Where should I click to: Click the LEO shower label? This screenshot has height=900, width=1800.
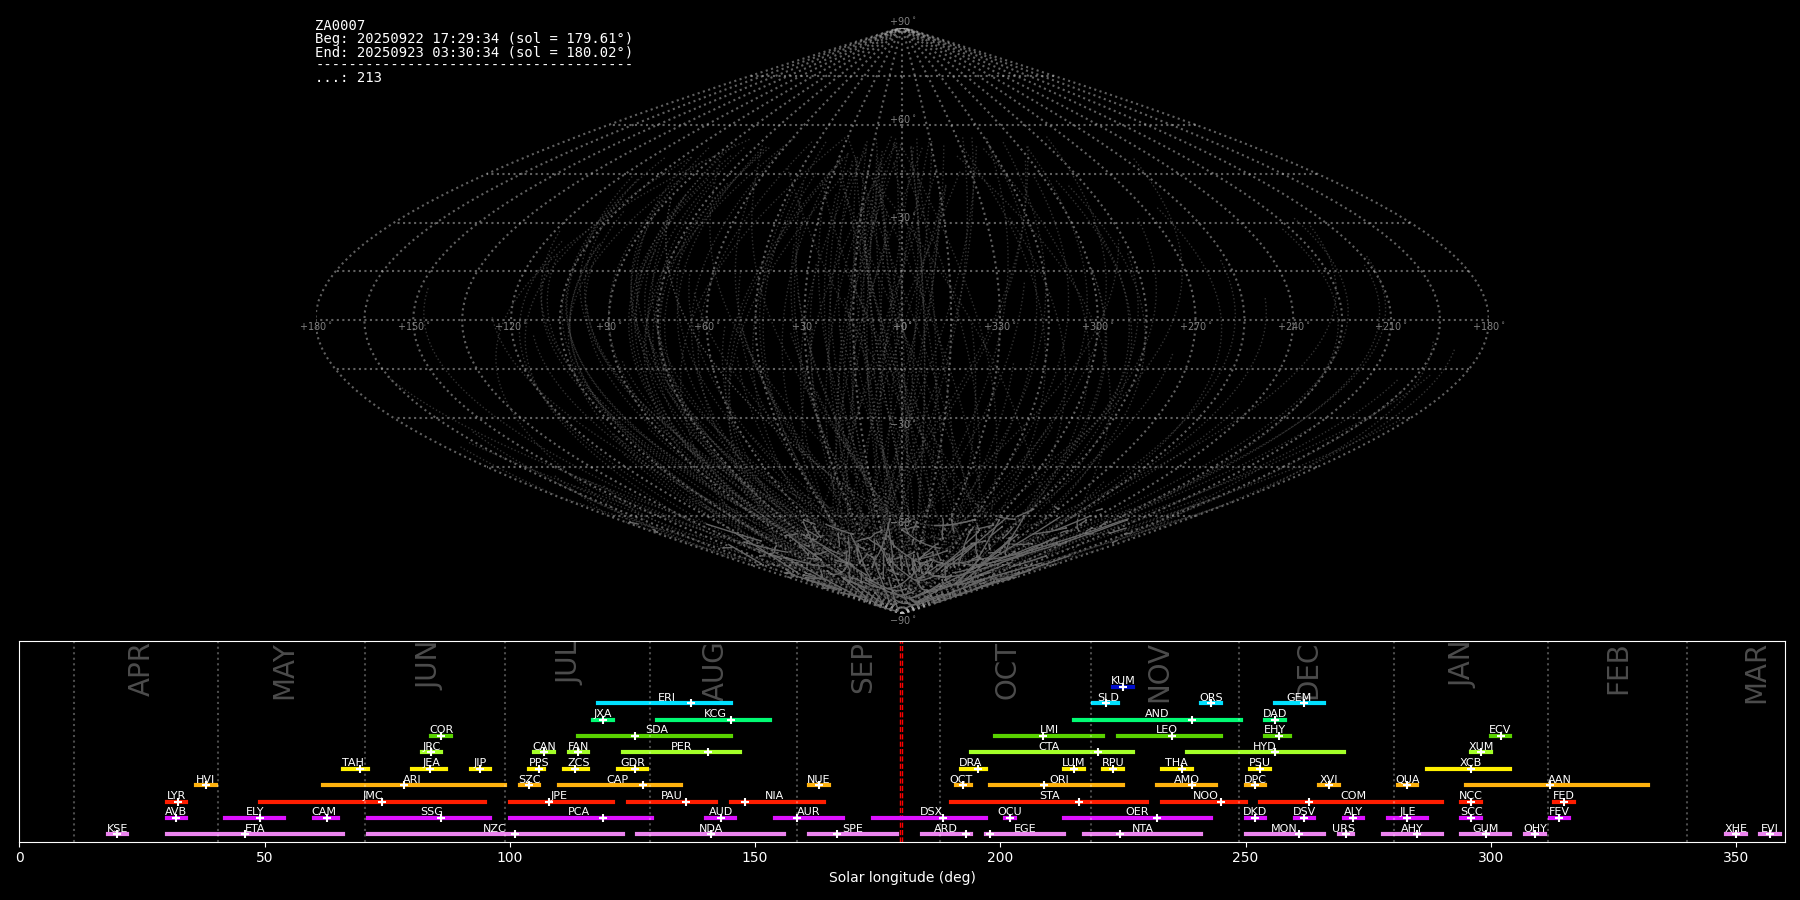pyautogui.click(x=1167, y=730)
